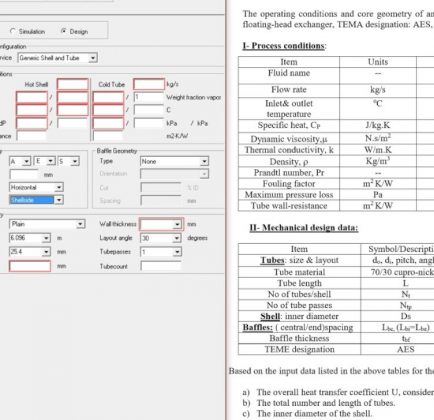Click the empty tube pitch mm field

[x=30, y=266]
